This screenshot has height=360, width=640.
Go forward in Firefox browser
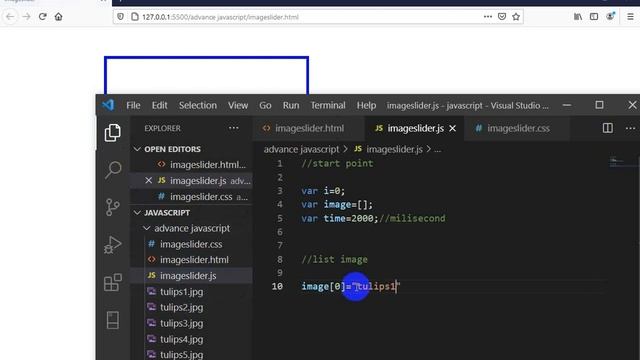27,17
